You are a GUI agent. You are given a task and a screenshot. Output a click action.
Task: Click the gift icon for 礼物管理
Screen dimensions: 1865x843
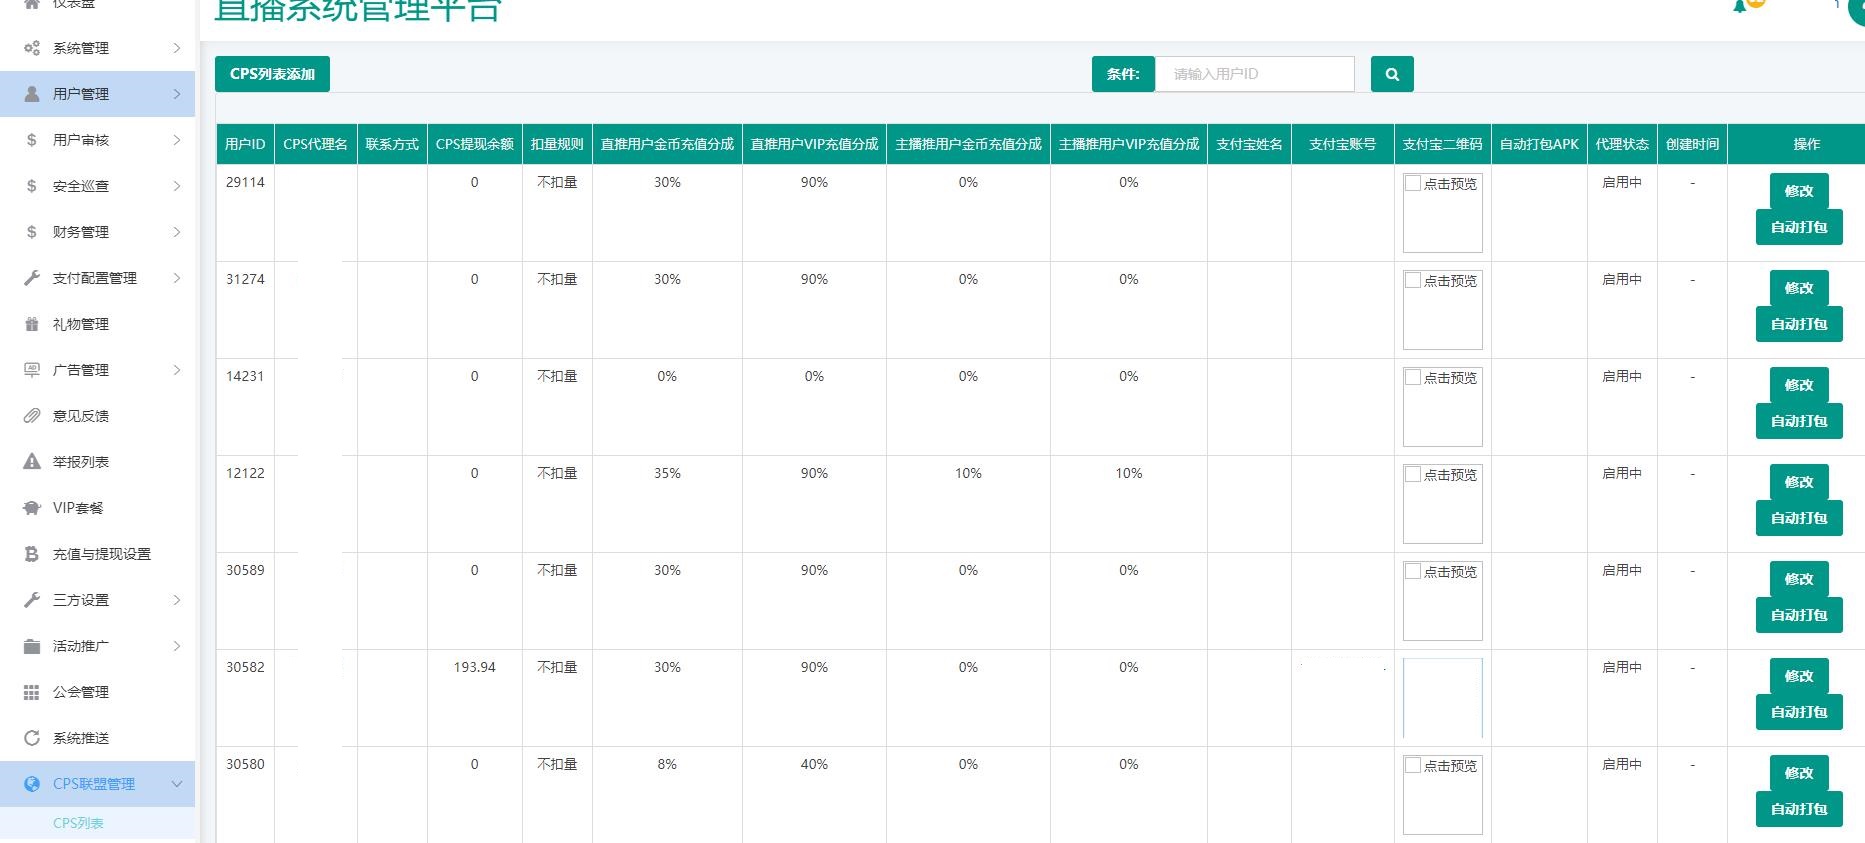32,324
